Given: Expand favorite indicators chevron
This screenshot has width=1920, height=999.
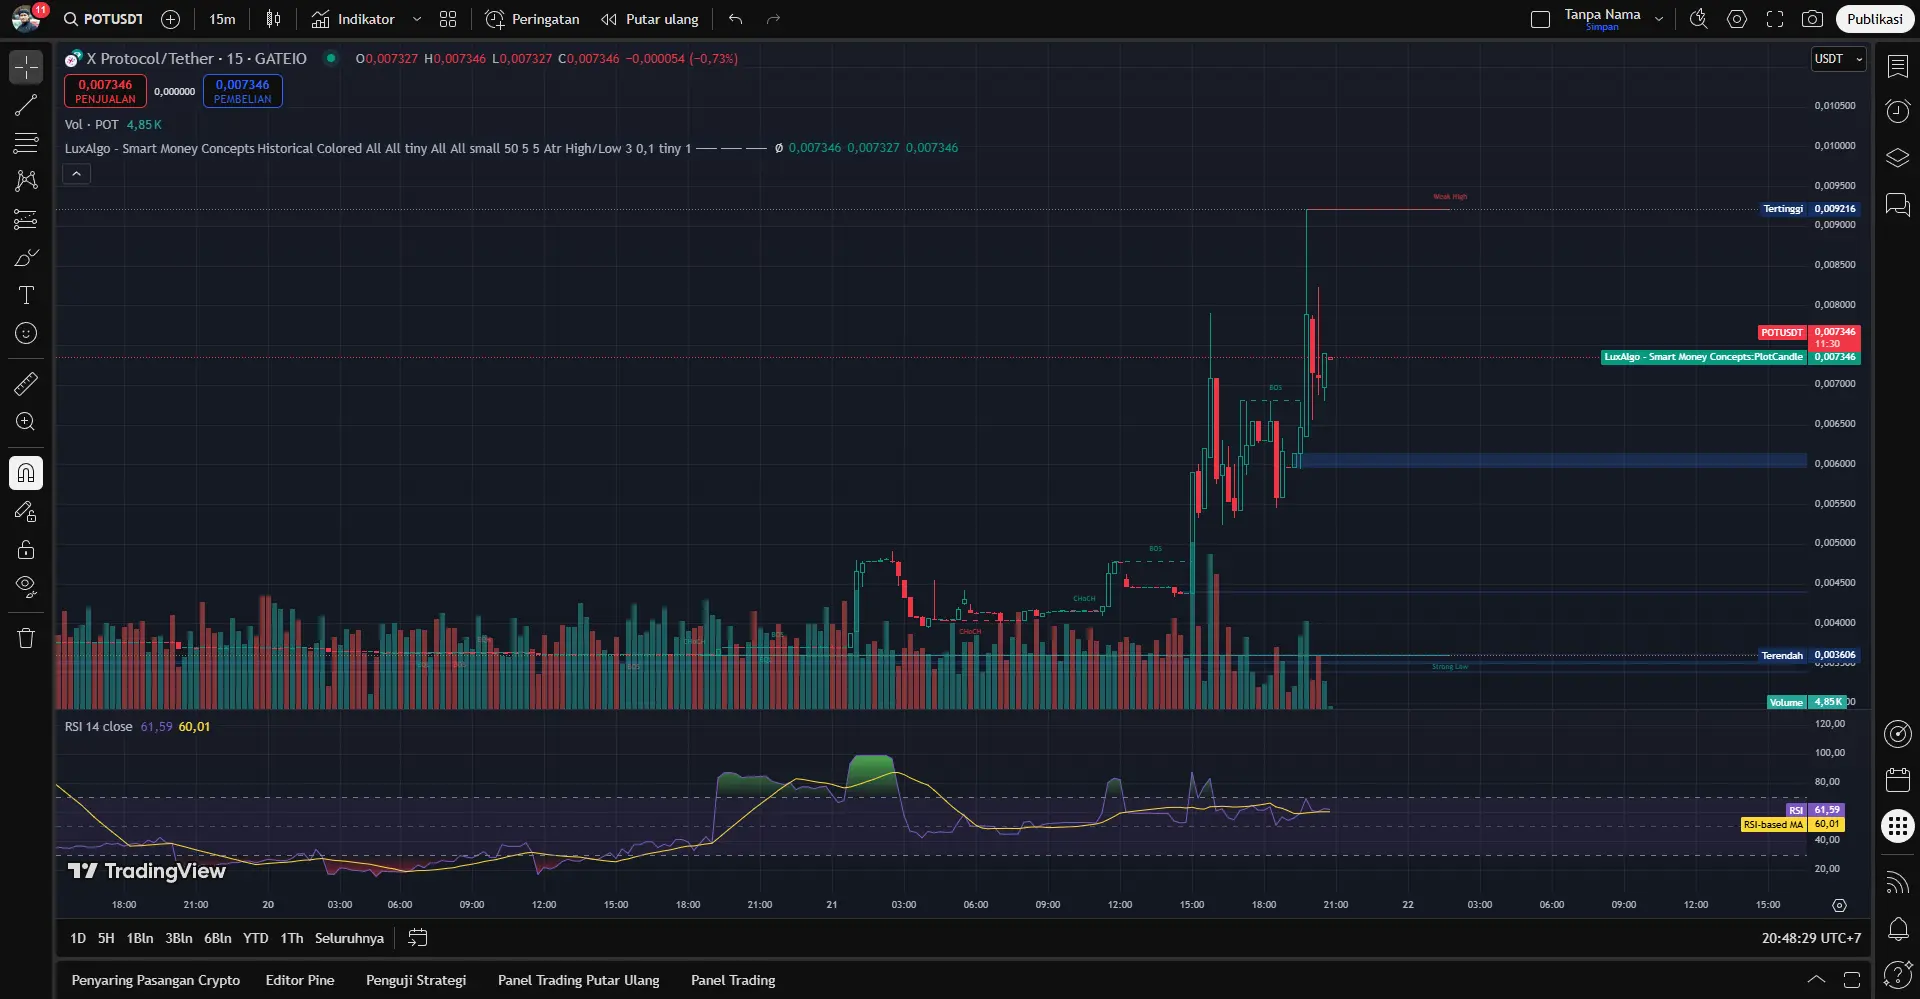Looking at the screenshot, I should (x=417, y=19).
